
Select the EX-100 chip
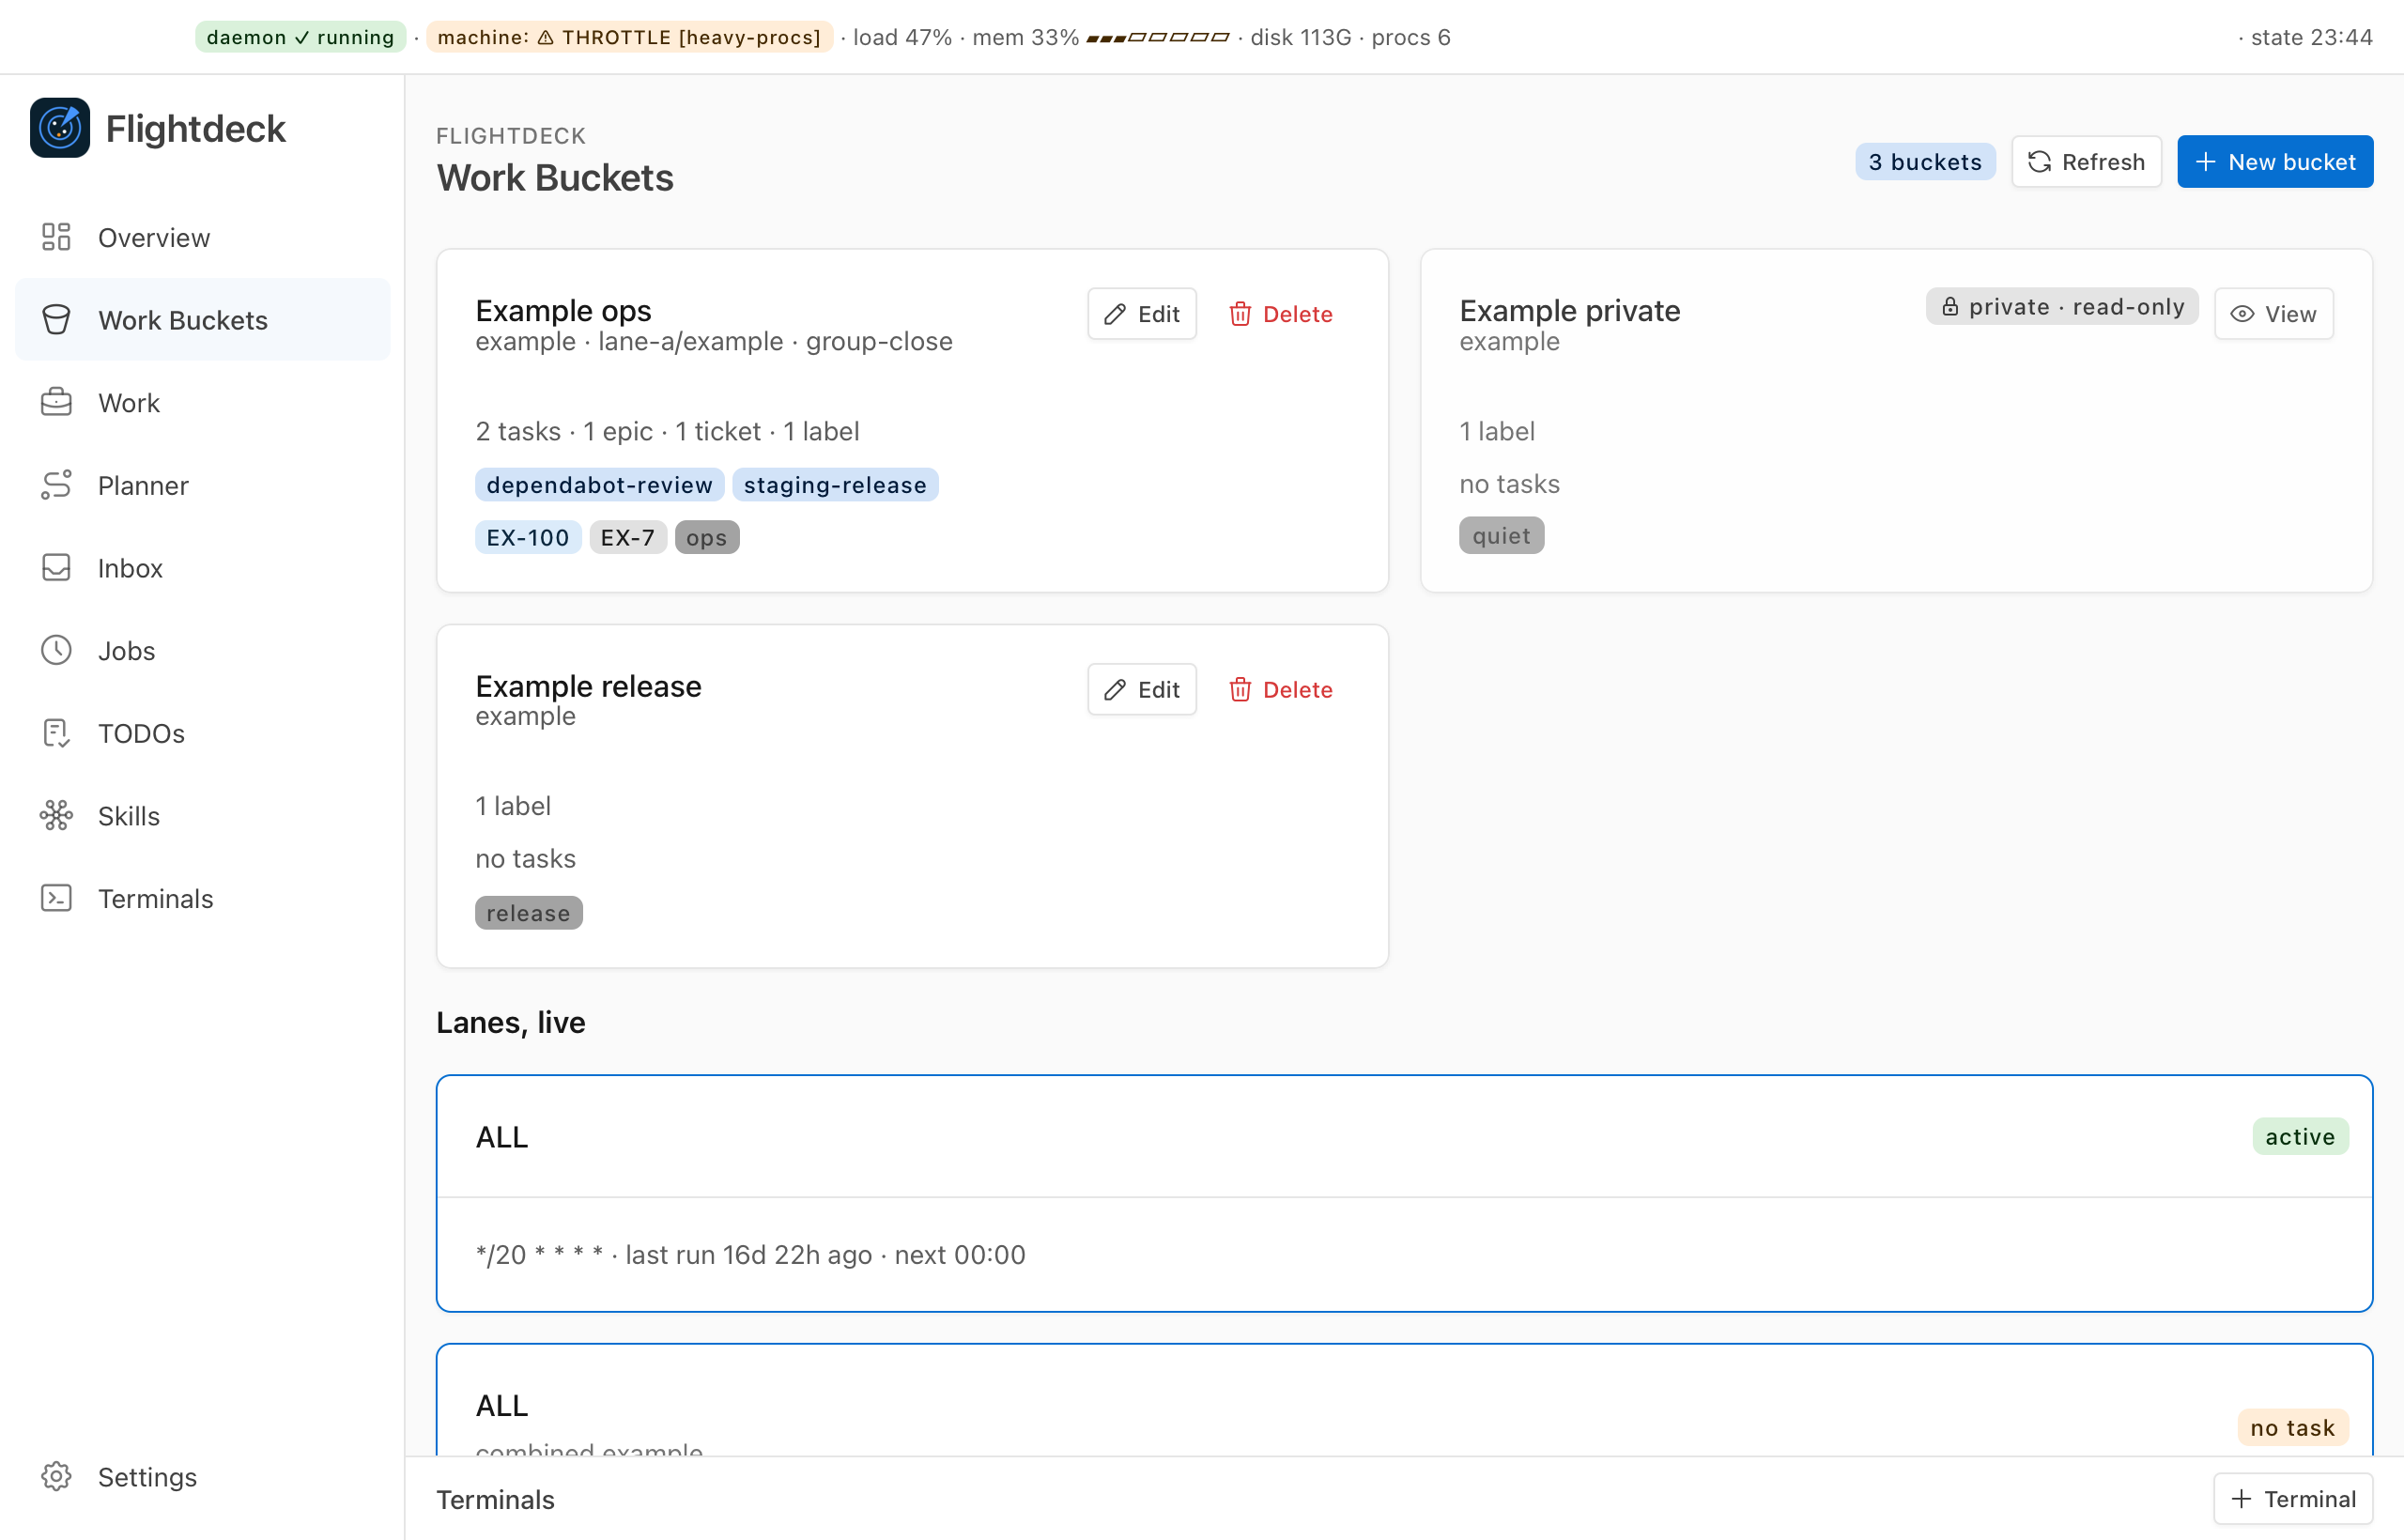(528, 538)
